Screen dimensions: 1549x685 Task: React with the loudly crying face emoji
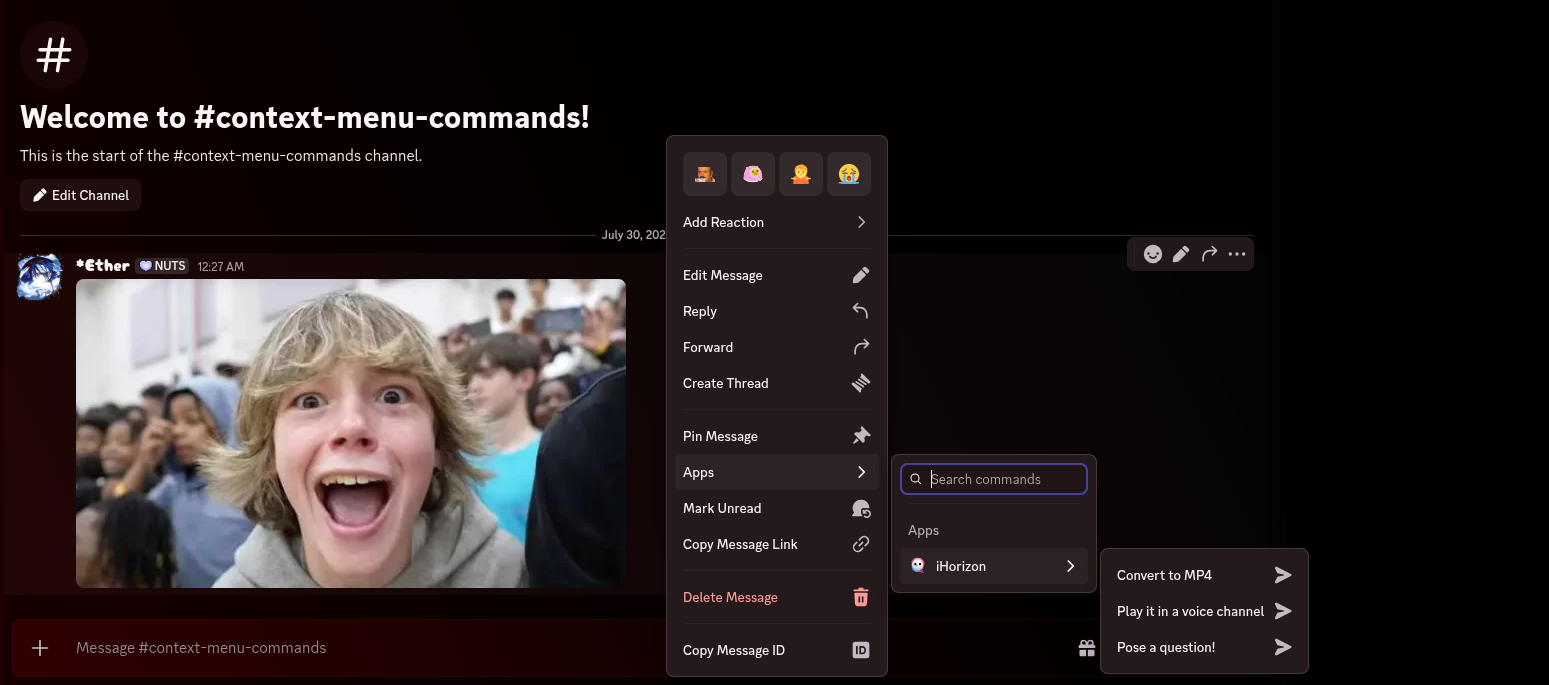click(849, 174)
